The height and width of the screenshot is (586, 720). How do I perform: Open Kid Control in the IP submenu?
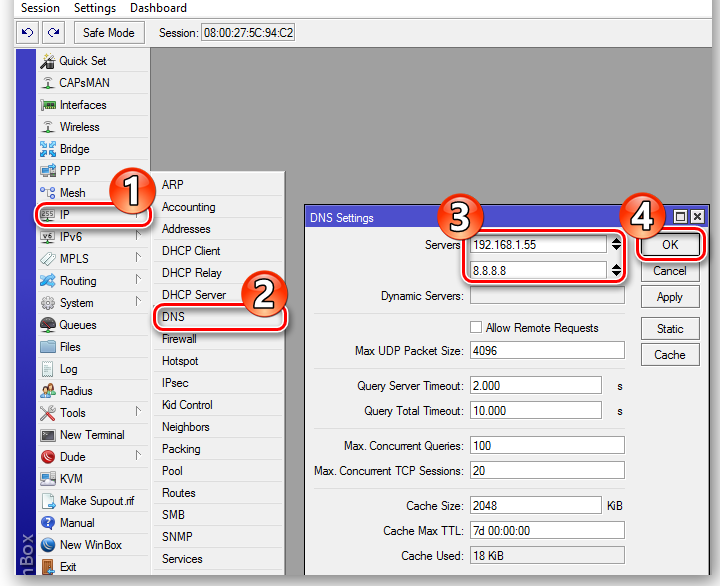click(x=219, y=405)
